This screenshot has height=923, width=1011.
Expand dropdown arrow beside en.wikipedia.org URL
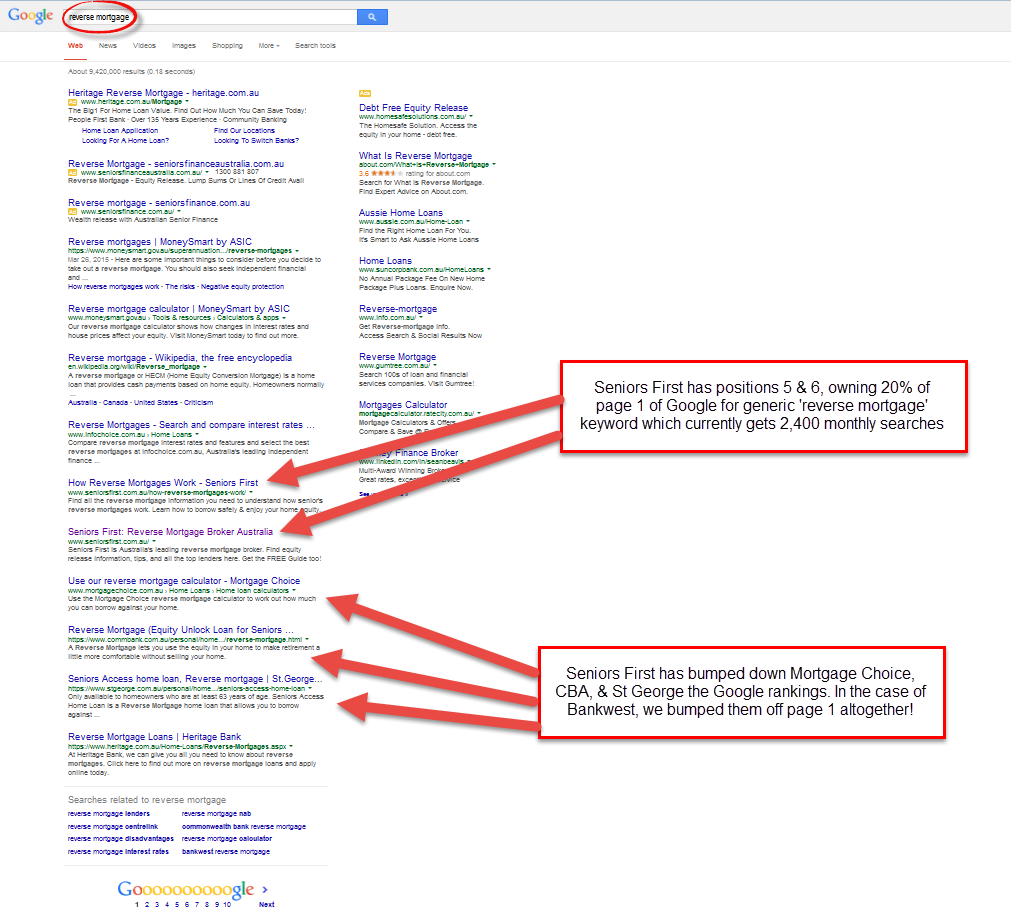205,367
